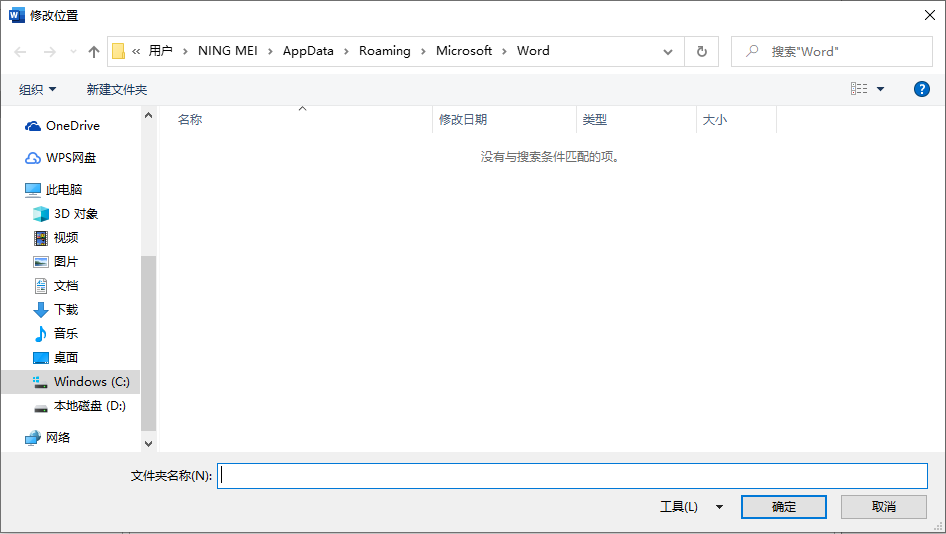
Task: Select Windows (C:) drive
Action: point(91,382)
